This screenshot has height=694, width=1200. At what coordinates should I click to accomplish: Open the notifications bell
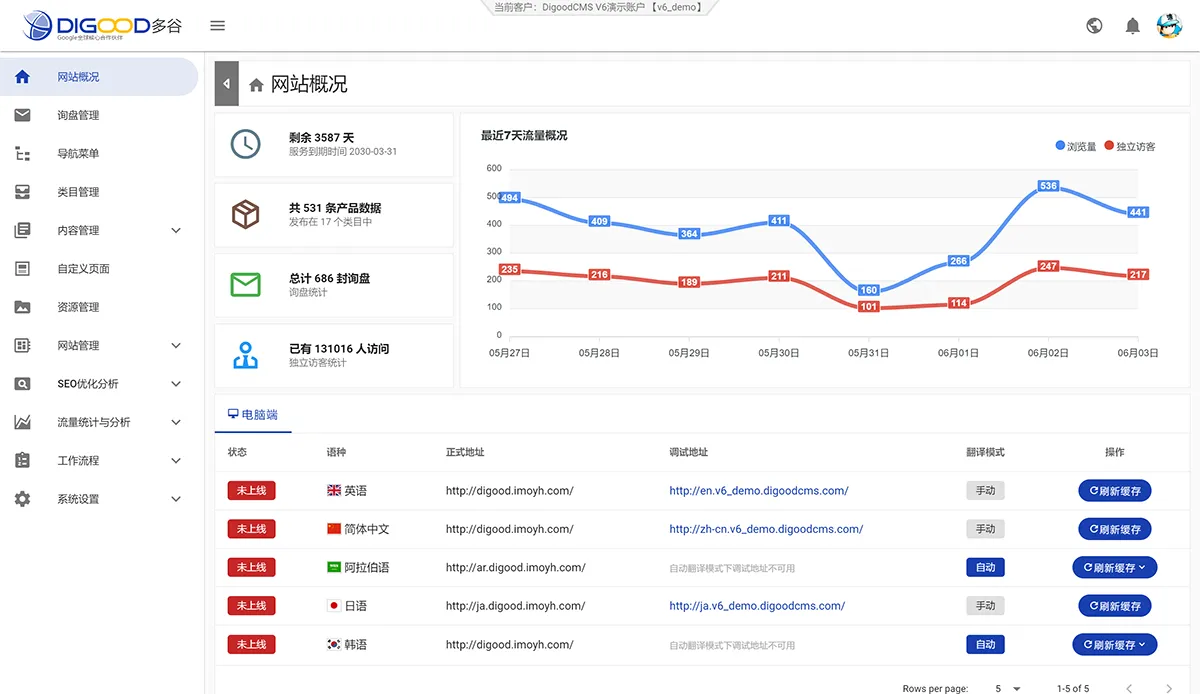1132,26
